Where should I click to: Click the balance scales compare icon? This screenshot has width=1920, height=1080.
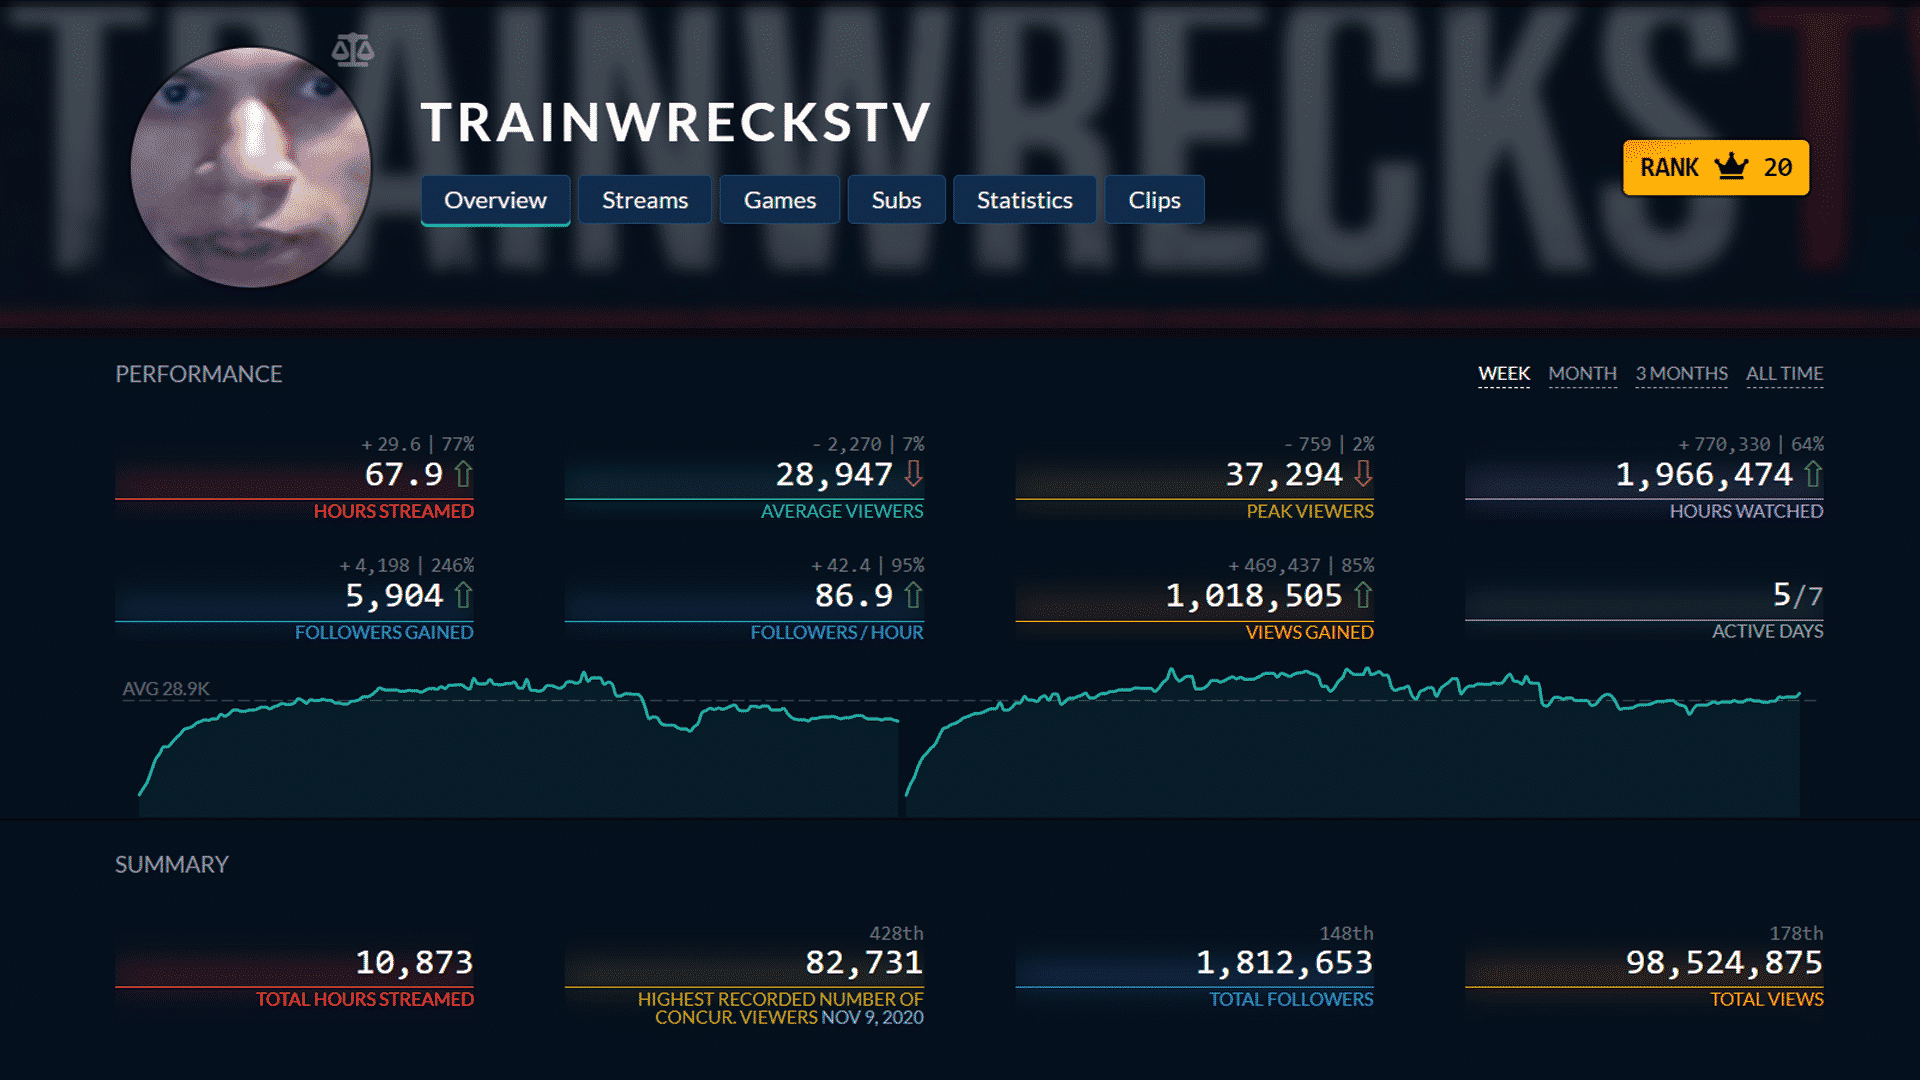coord(352,50)
